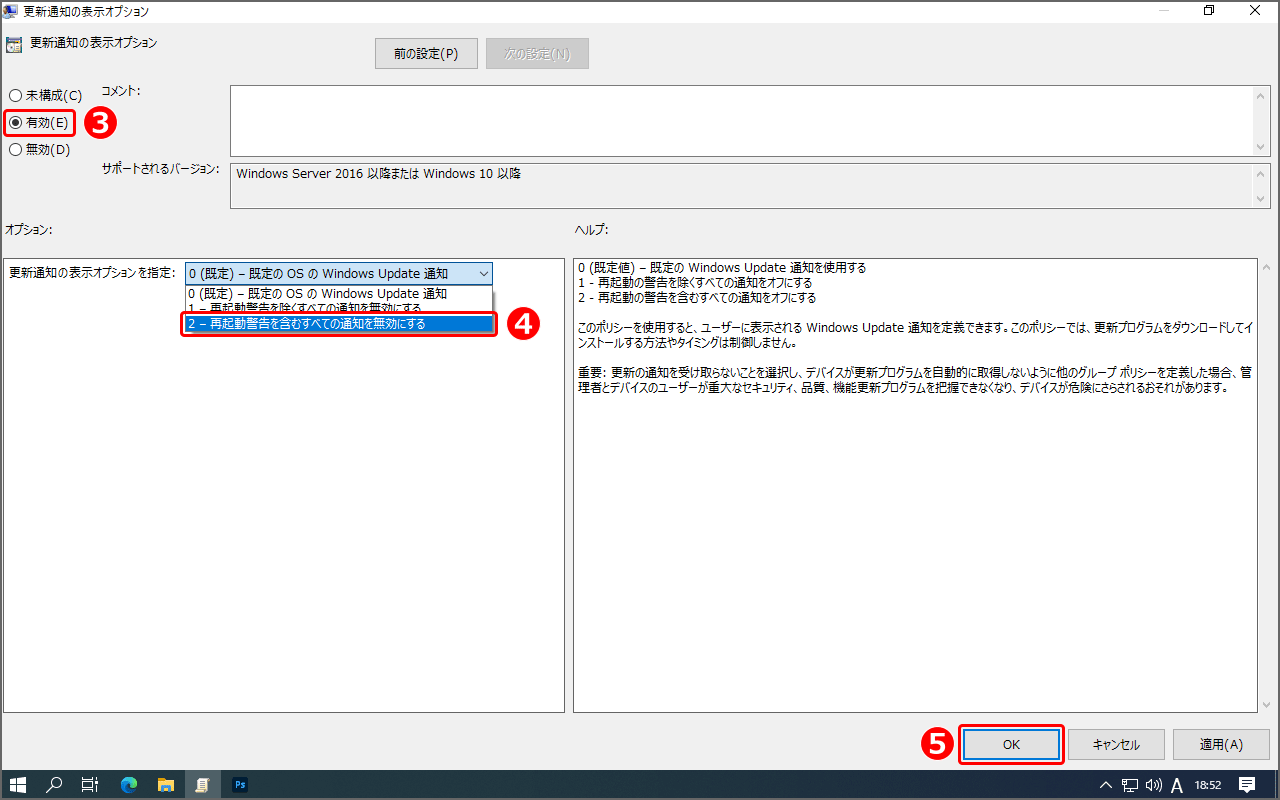Click help text '0 (既定値) – 既定の Windows Update 通知を使用する'
Screen dimensions: 1280x800
pos(722,268)
